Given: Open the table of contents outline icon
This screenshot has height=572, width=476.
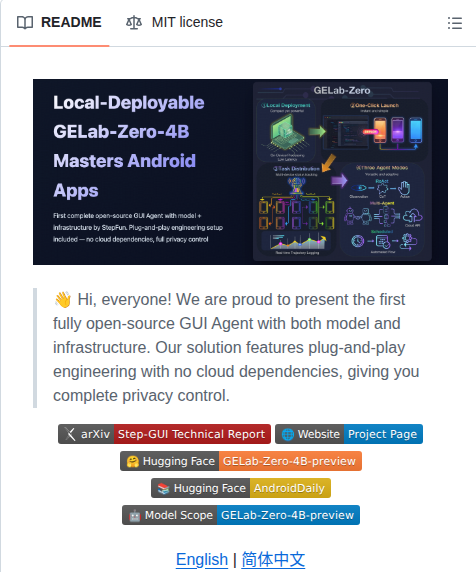Looking at the screenshot, I should tap(455, 23).
